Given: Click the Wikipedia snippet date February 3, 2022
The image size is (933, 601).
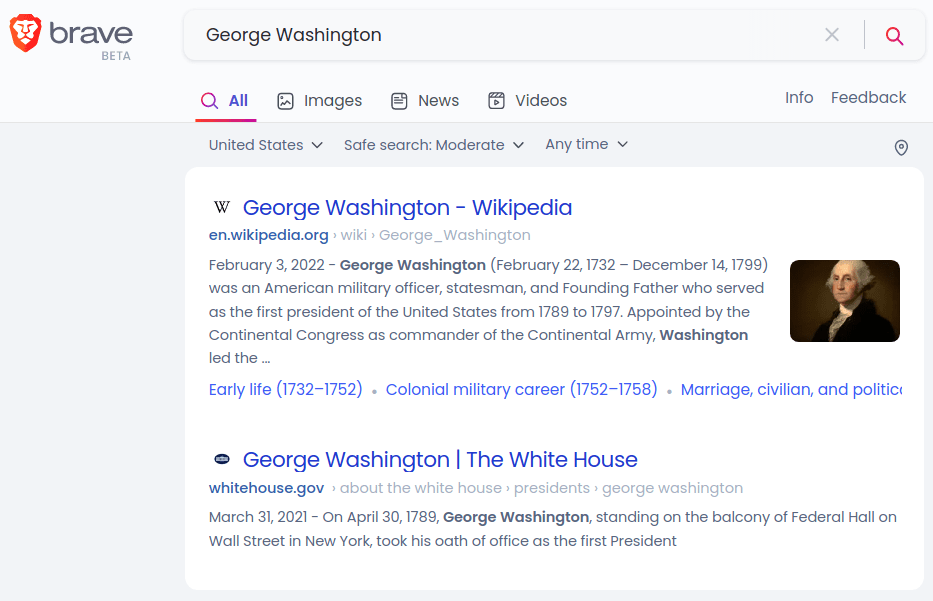Looking at the screenshot, I should click(x=267, y=265).
